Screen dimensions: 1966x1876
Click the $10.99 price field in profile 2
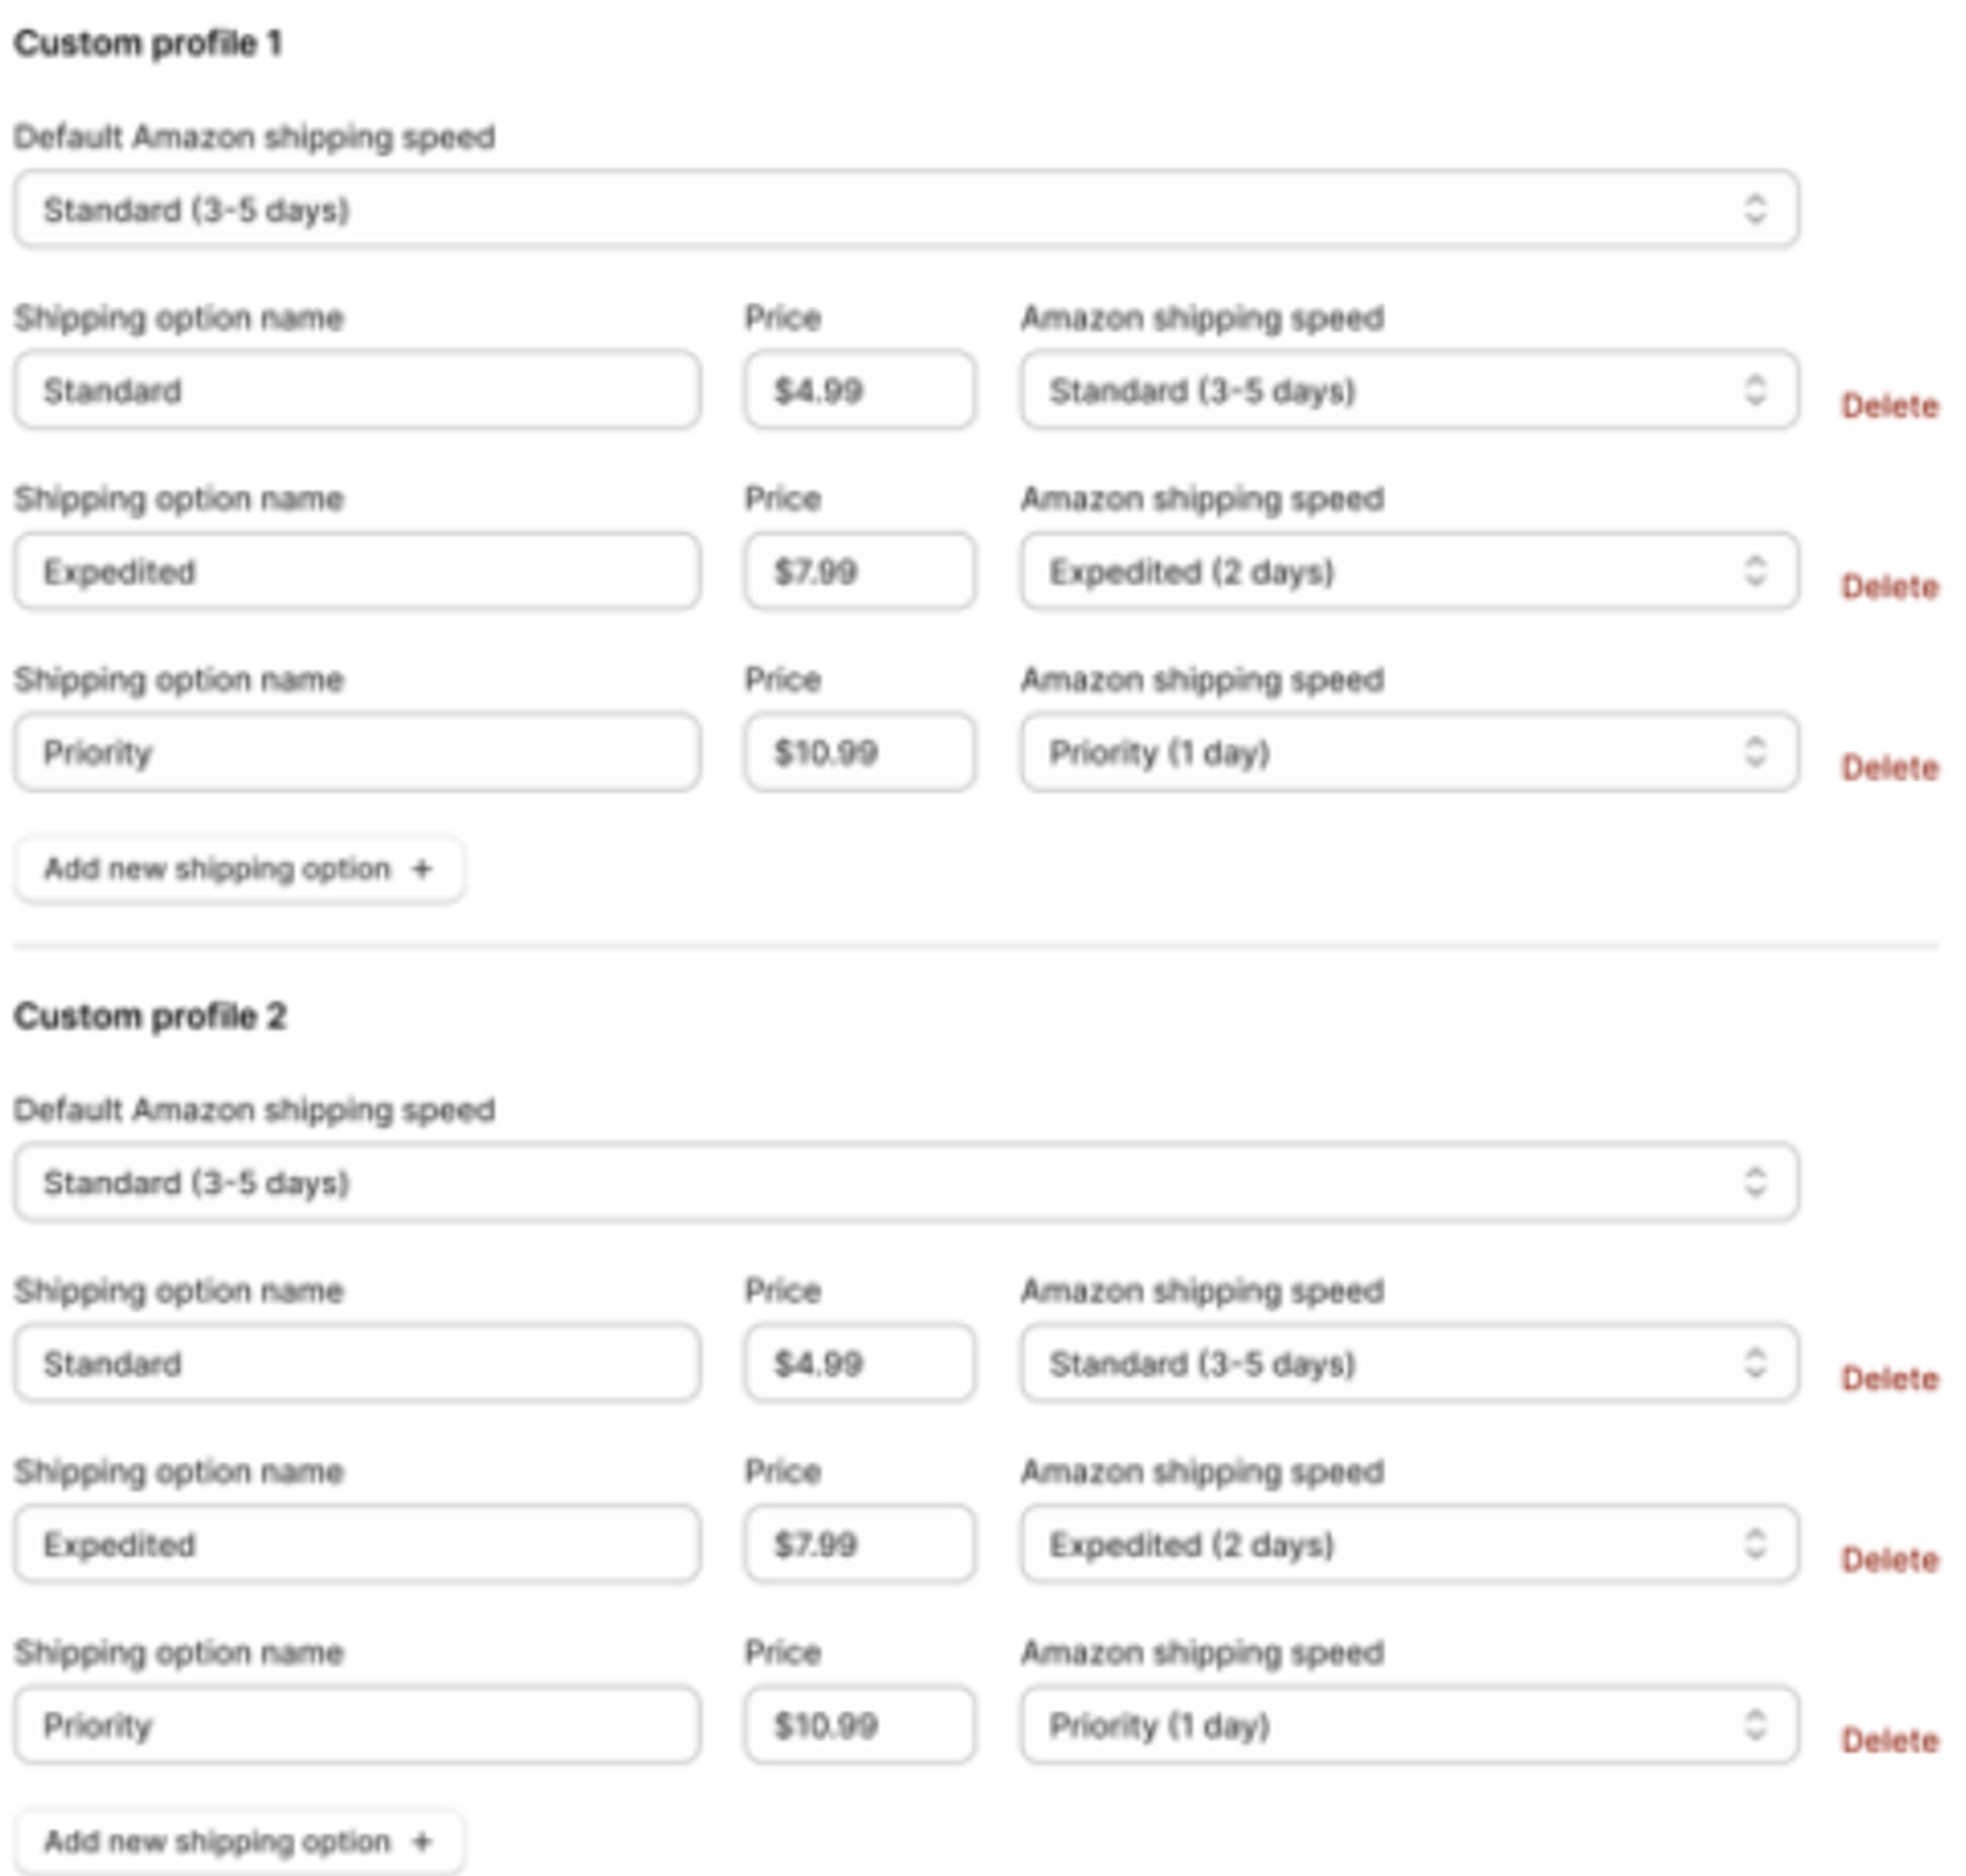858,1724
